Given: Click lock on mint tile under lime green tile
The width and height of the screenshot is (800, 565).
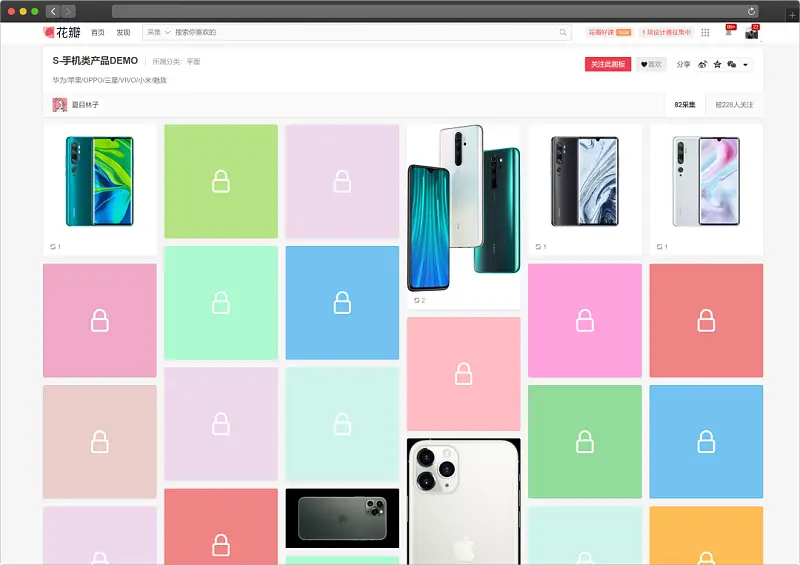Looking at the screenshot, I should [x=221, y=303].
